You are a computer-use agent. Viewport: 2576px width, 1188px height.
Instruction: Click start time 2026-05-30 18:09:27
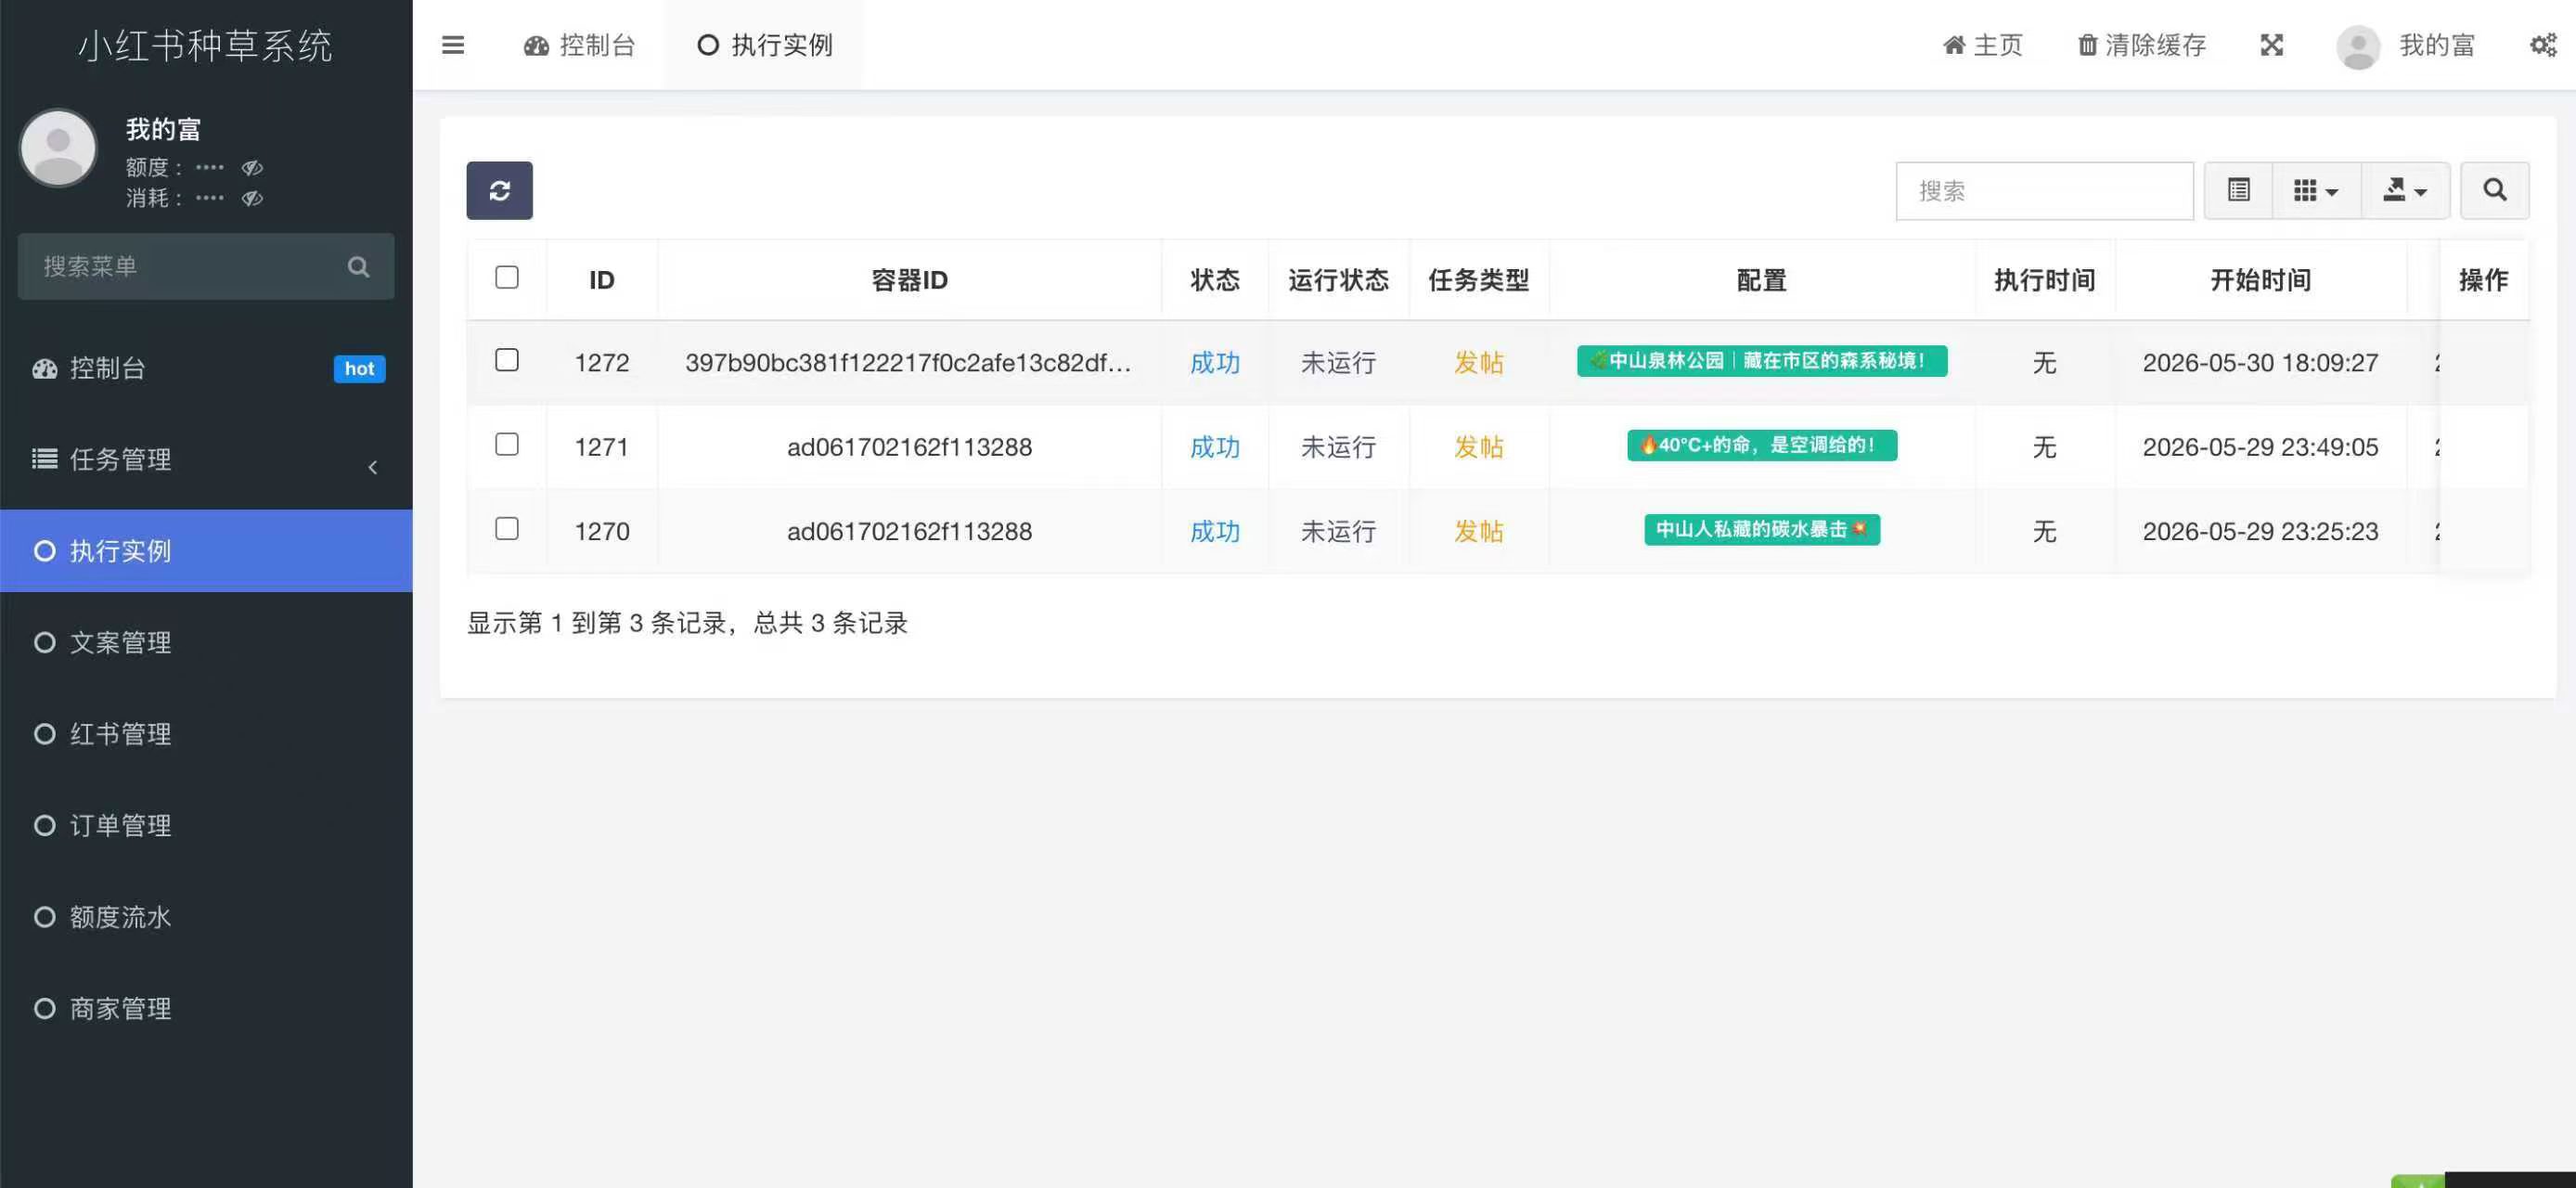[x=2260, y=363]
